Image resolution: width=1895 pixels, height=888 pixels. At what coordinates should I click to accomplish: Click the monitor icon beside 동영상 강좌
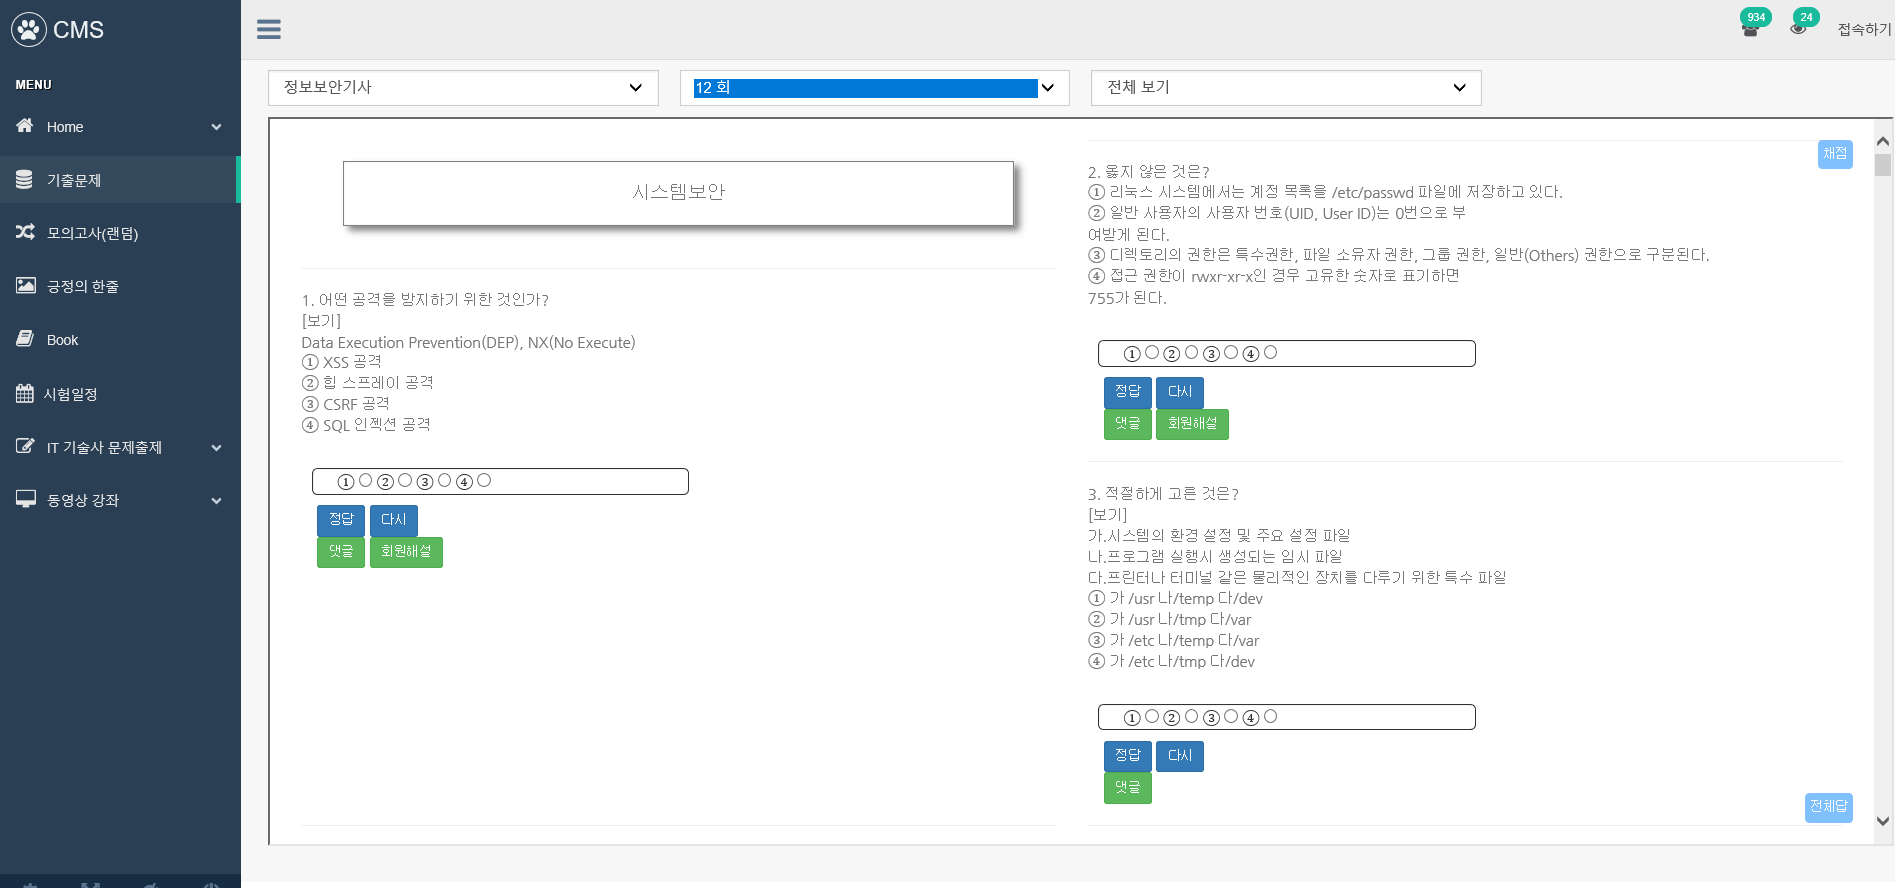click(x=25, y=499)
